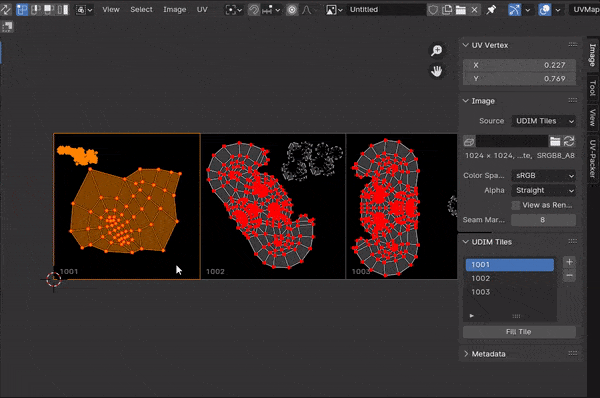600x398 pixels.
Task: Switch to the View sidebar tab
Action: point(592,117)
